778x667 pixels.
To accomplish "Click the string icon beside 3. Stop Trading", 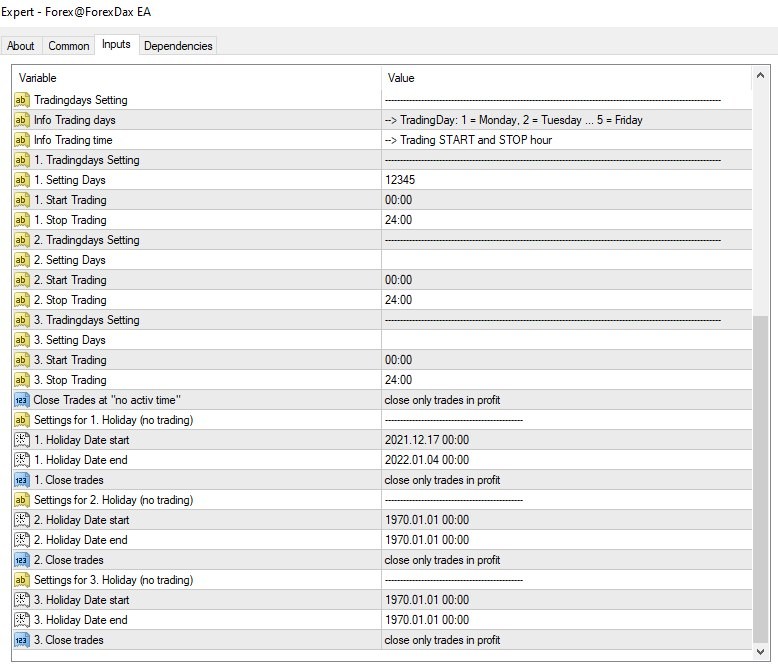I will click(21, 380).
